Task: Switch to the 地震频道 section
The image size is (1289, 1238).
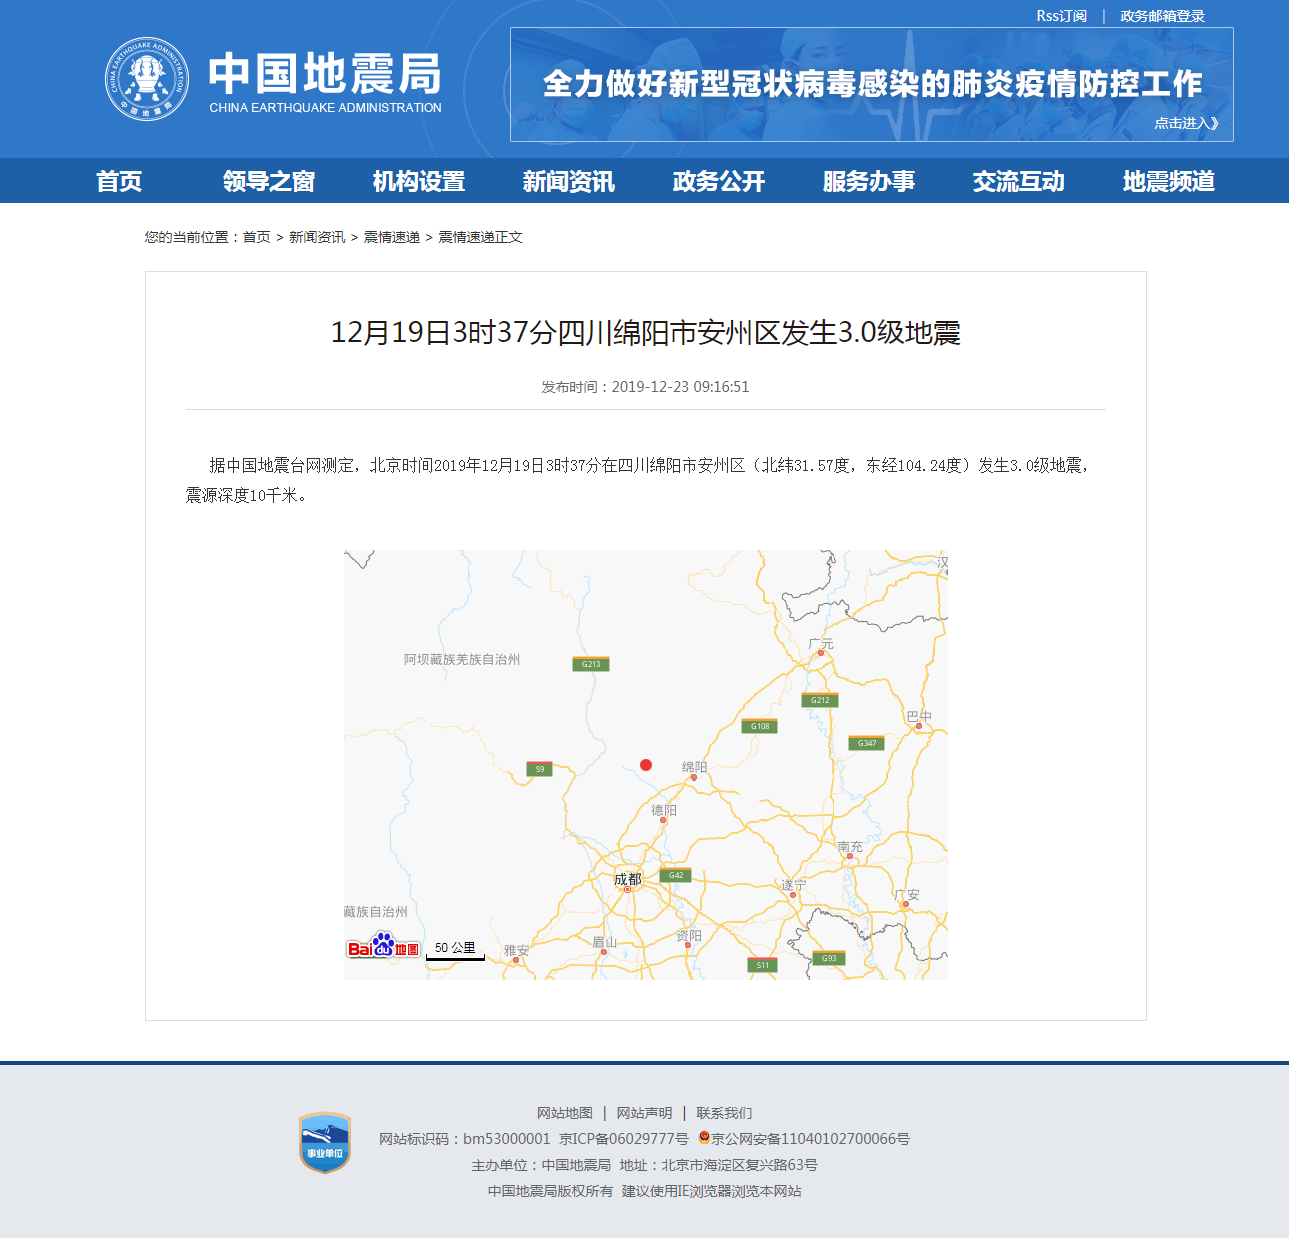Action: (x=1168, y=181)
